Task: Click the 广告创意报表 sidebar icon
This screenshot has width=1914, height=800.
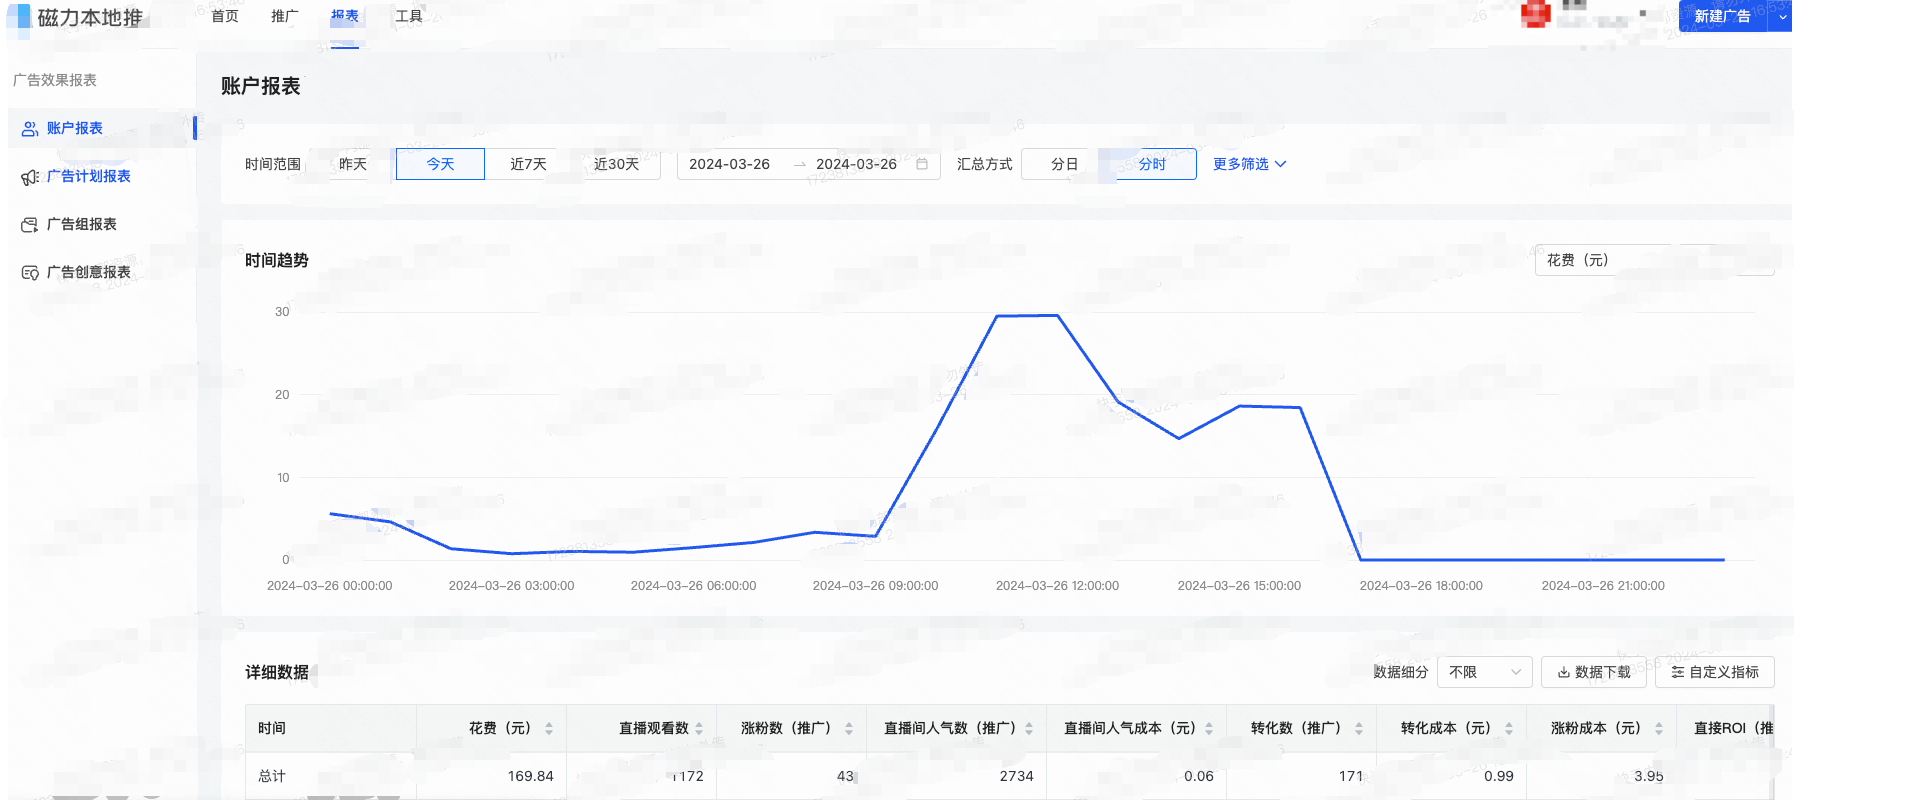Action: point(30,273)
